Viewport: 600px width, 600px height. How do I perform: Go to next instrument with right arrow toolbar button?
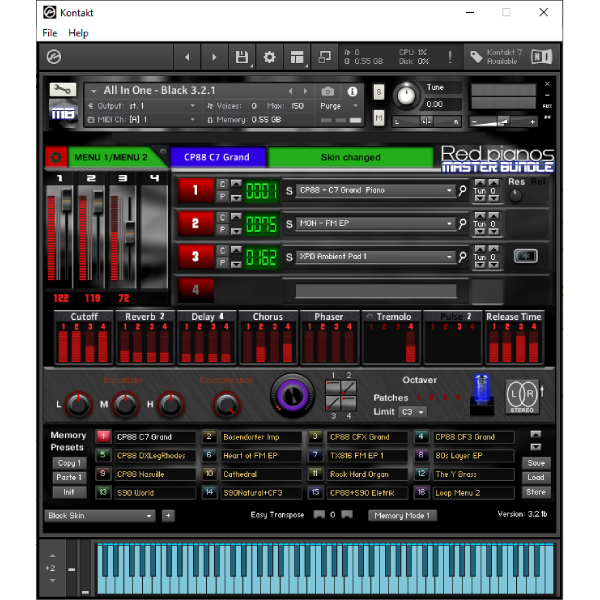(214, 57)
